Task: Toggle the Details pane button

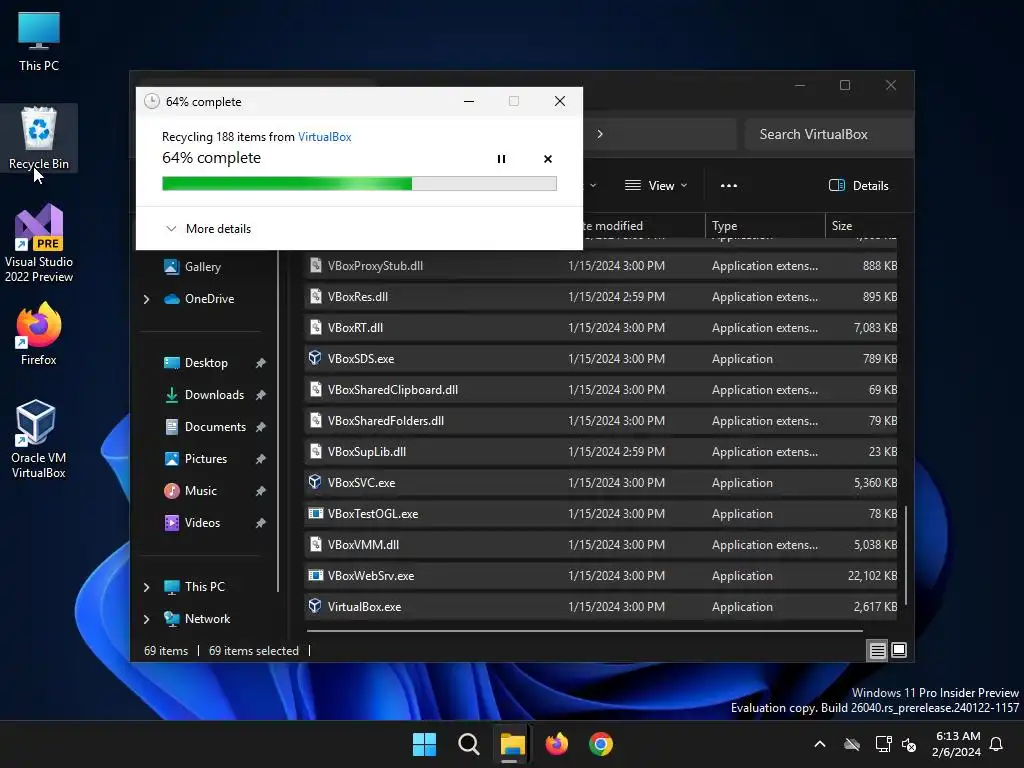Action: (858, 185)
